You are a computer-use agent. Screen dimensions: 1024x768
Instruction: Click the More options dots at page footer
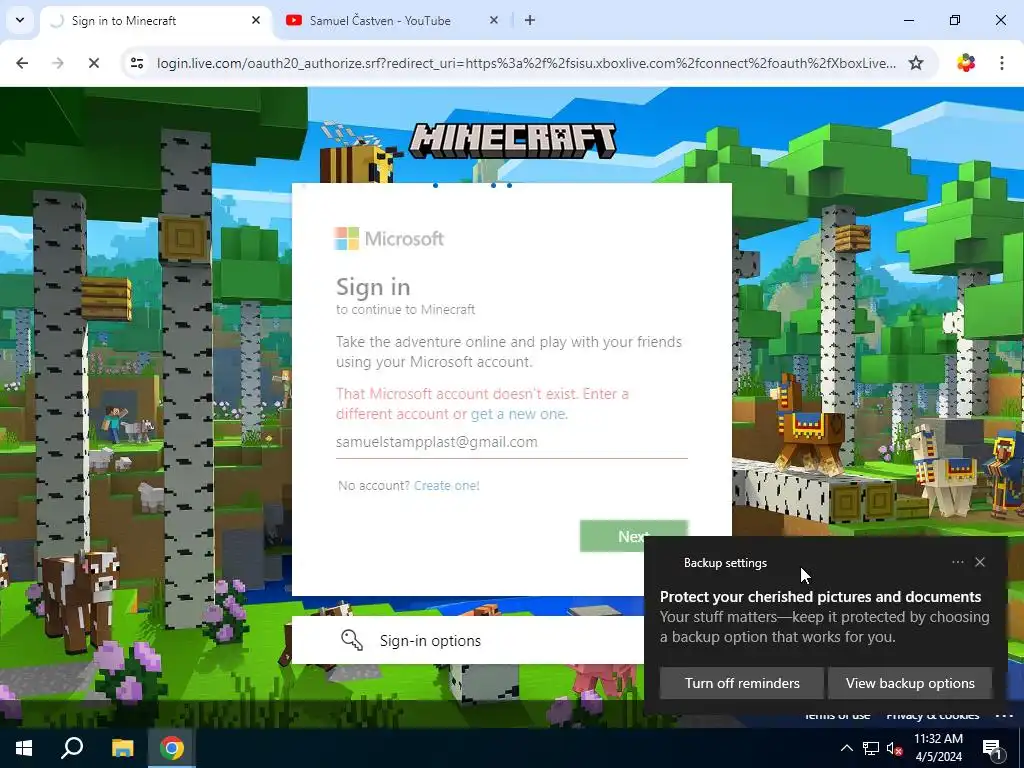coord(1004,714)
